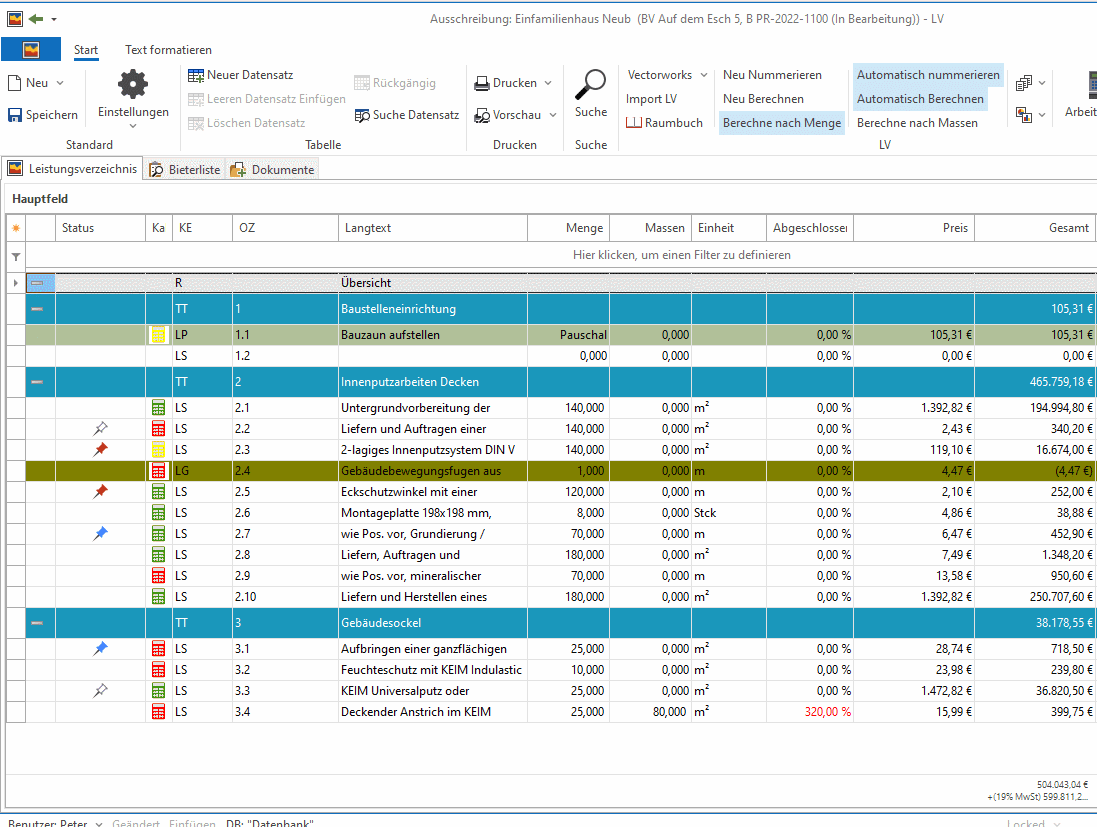
Task: Switch to the Bieterliste tab
Action: pos(185,169)
